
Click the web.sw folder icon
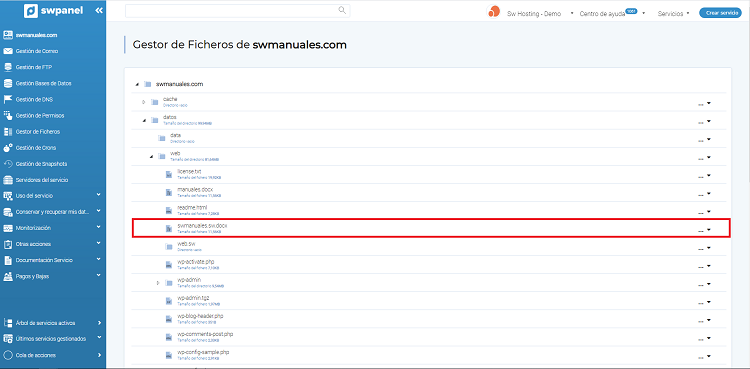(x=168, y=247)
